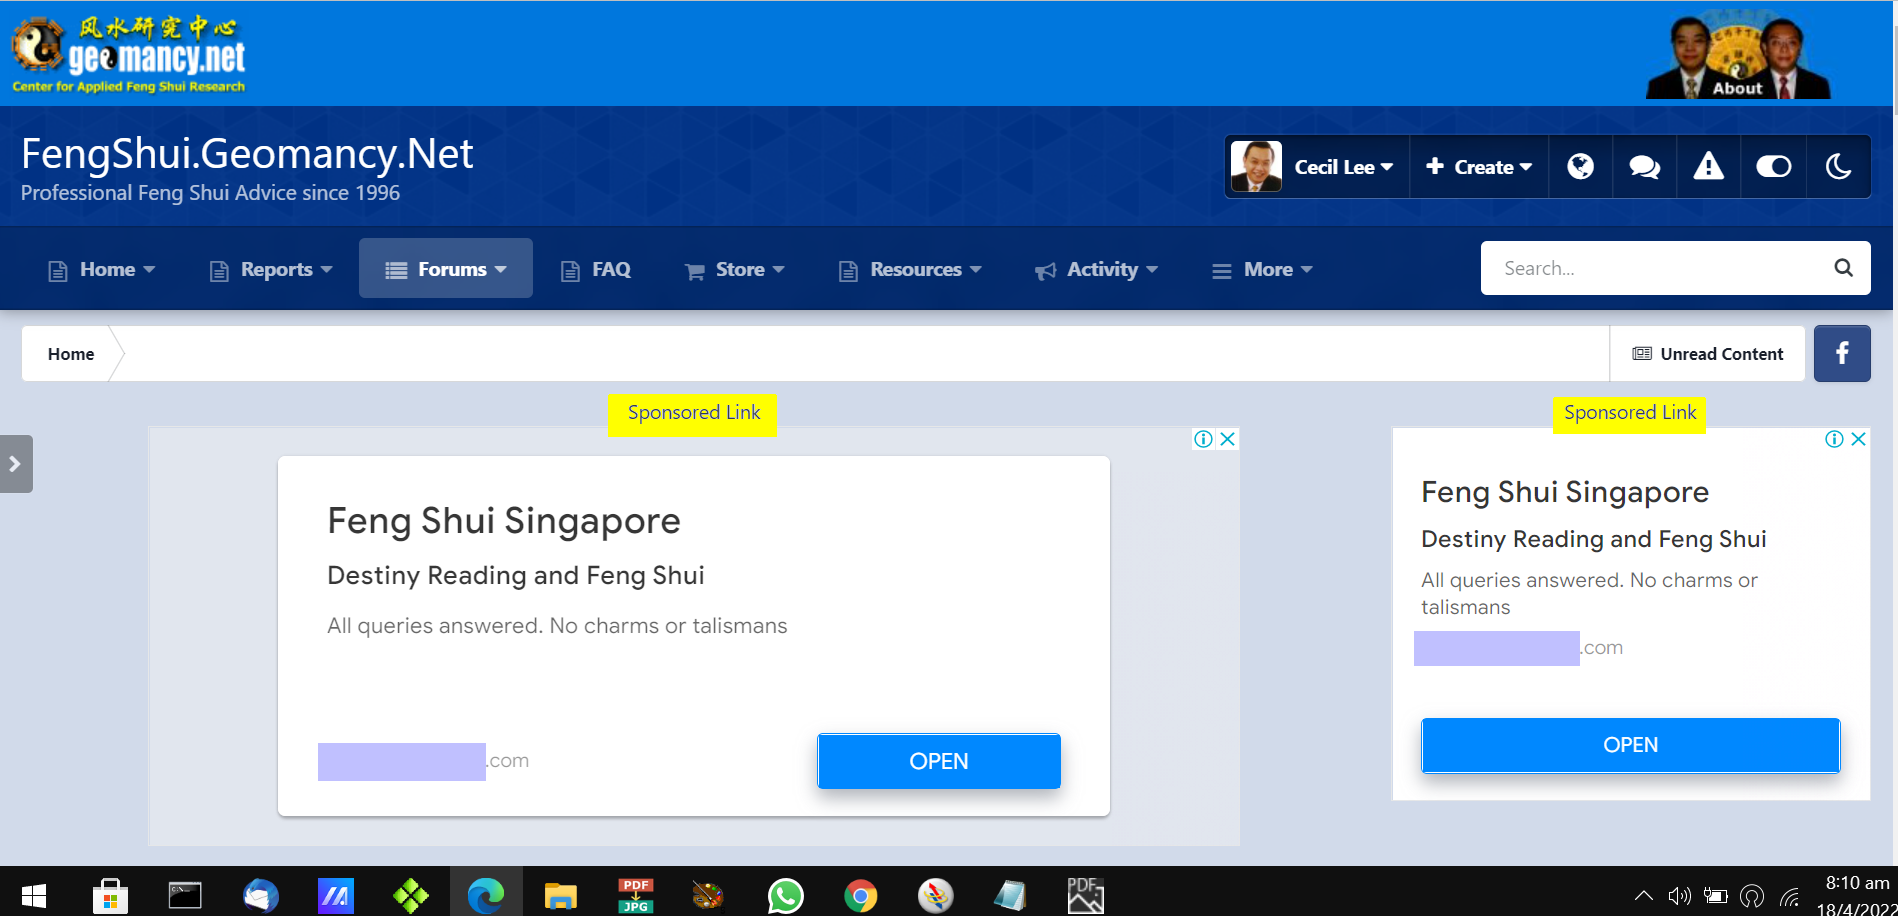The width and height of the screenshot is (1898, 916).
Task: Click the geomancy.net logo
Action: (x=128, y=55)
